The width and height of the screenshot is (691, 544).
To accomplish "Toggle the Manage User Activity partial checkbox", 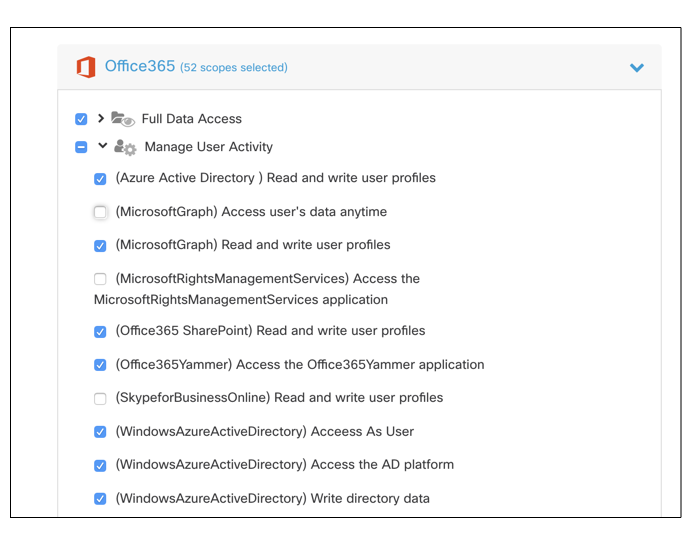I will tap(81, 147).
